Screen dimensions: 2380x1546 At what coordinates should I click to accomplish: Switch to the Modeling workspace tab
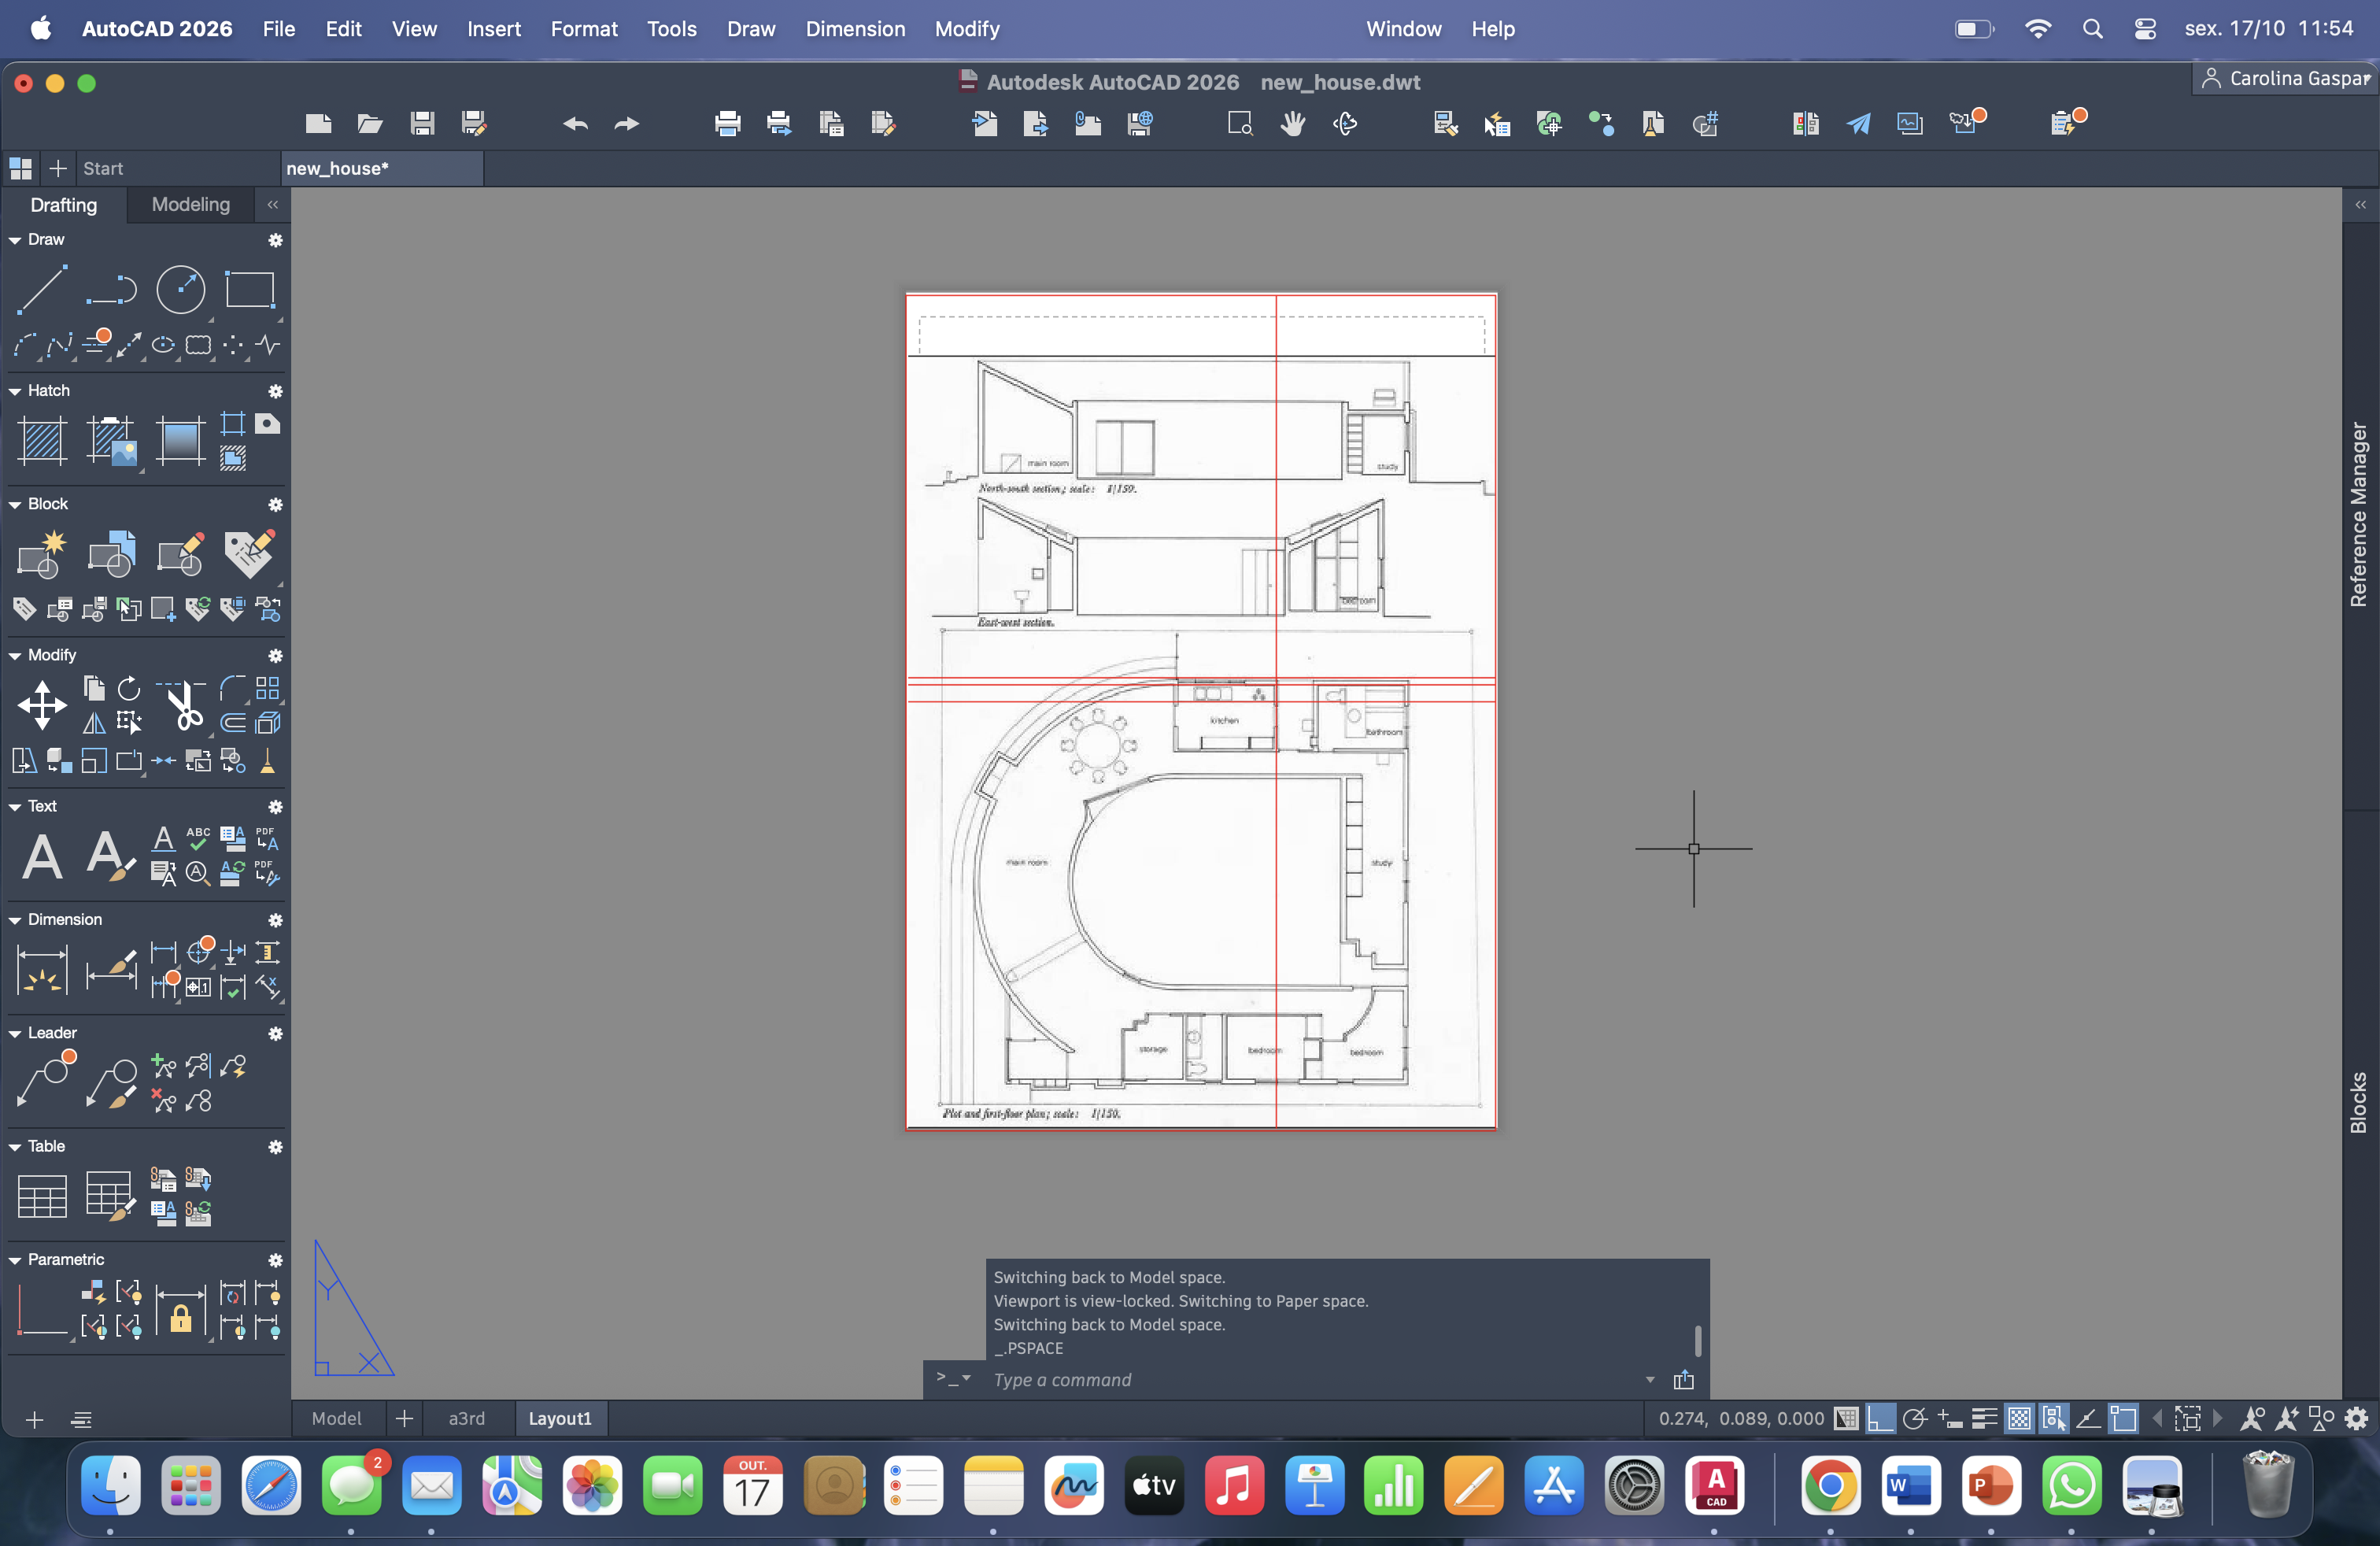point(190,204)
